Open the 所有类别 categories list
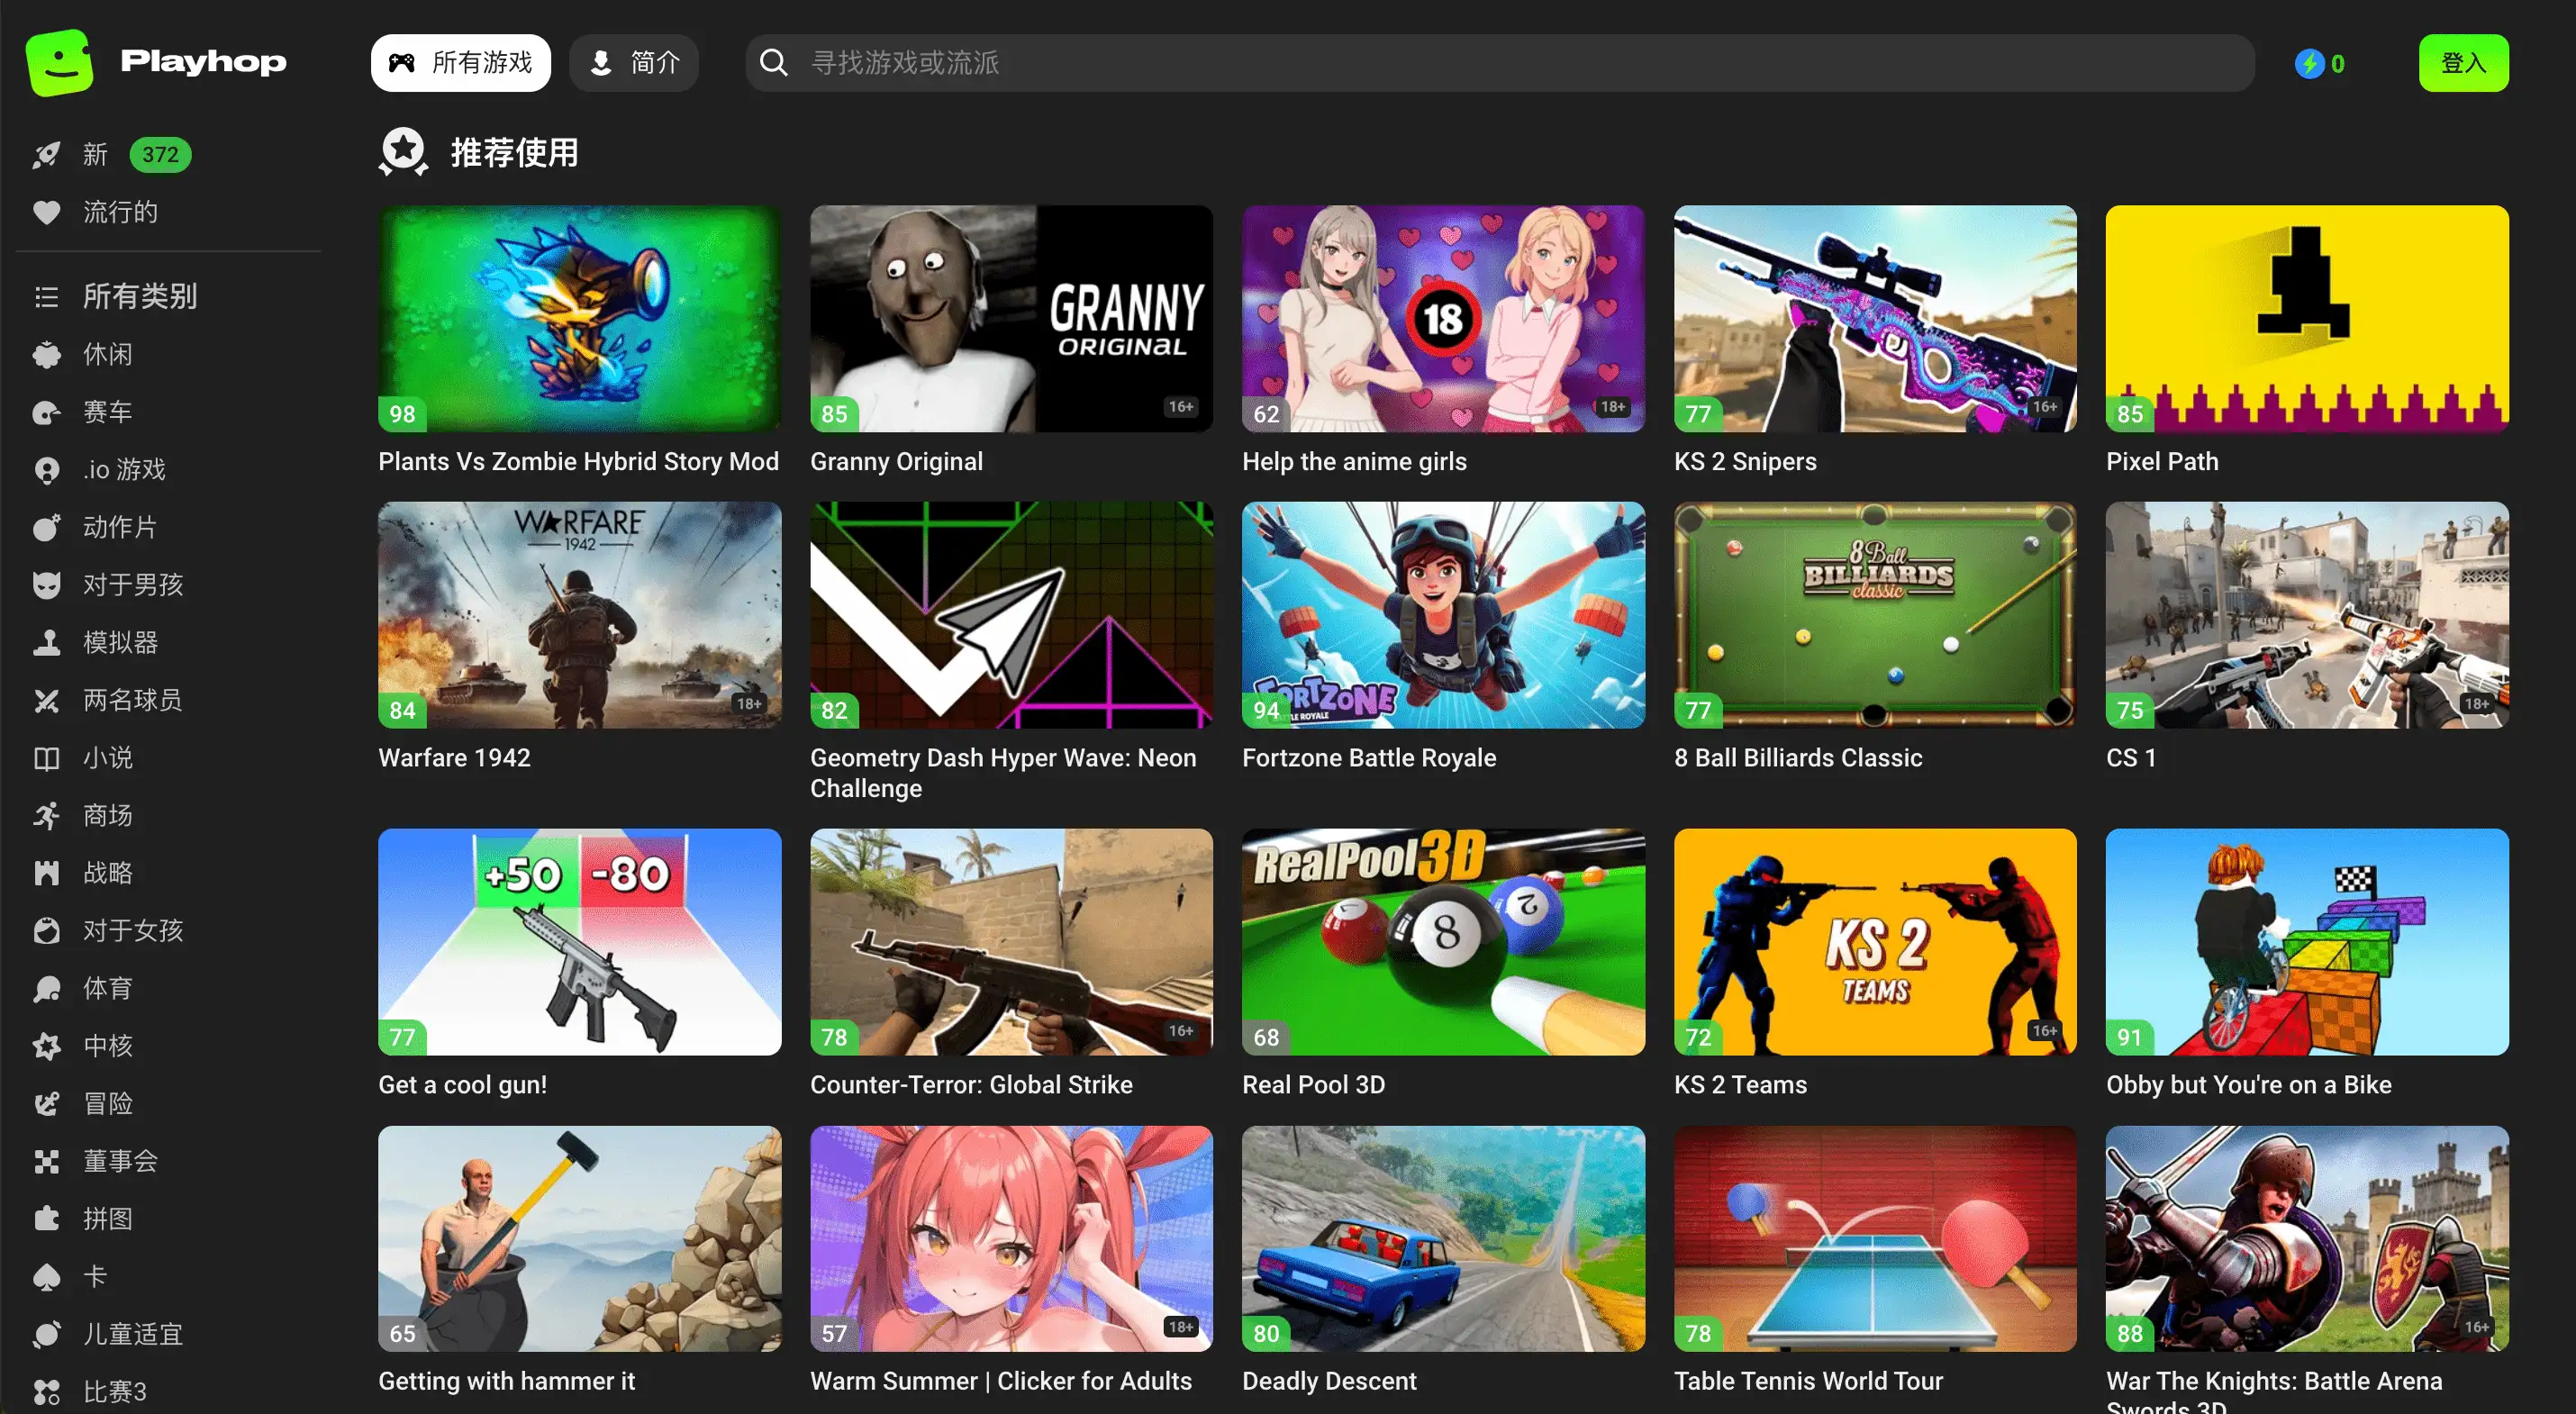Viewport: 2576px width, 1414px height. tap(139, 297)
